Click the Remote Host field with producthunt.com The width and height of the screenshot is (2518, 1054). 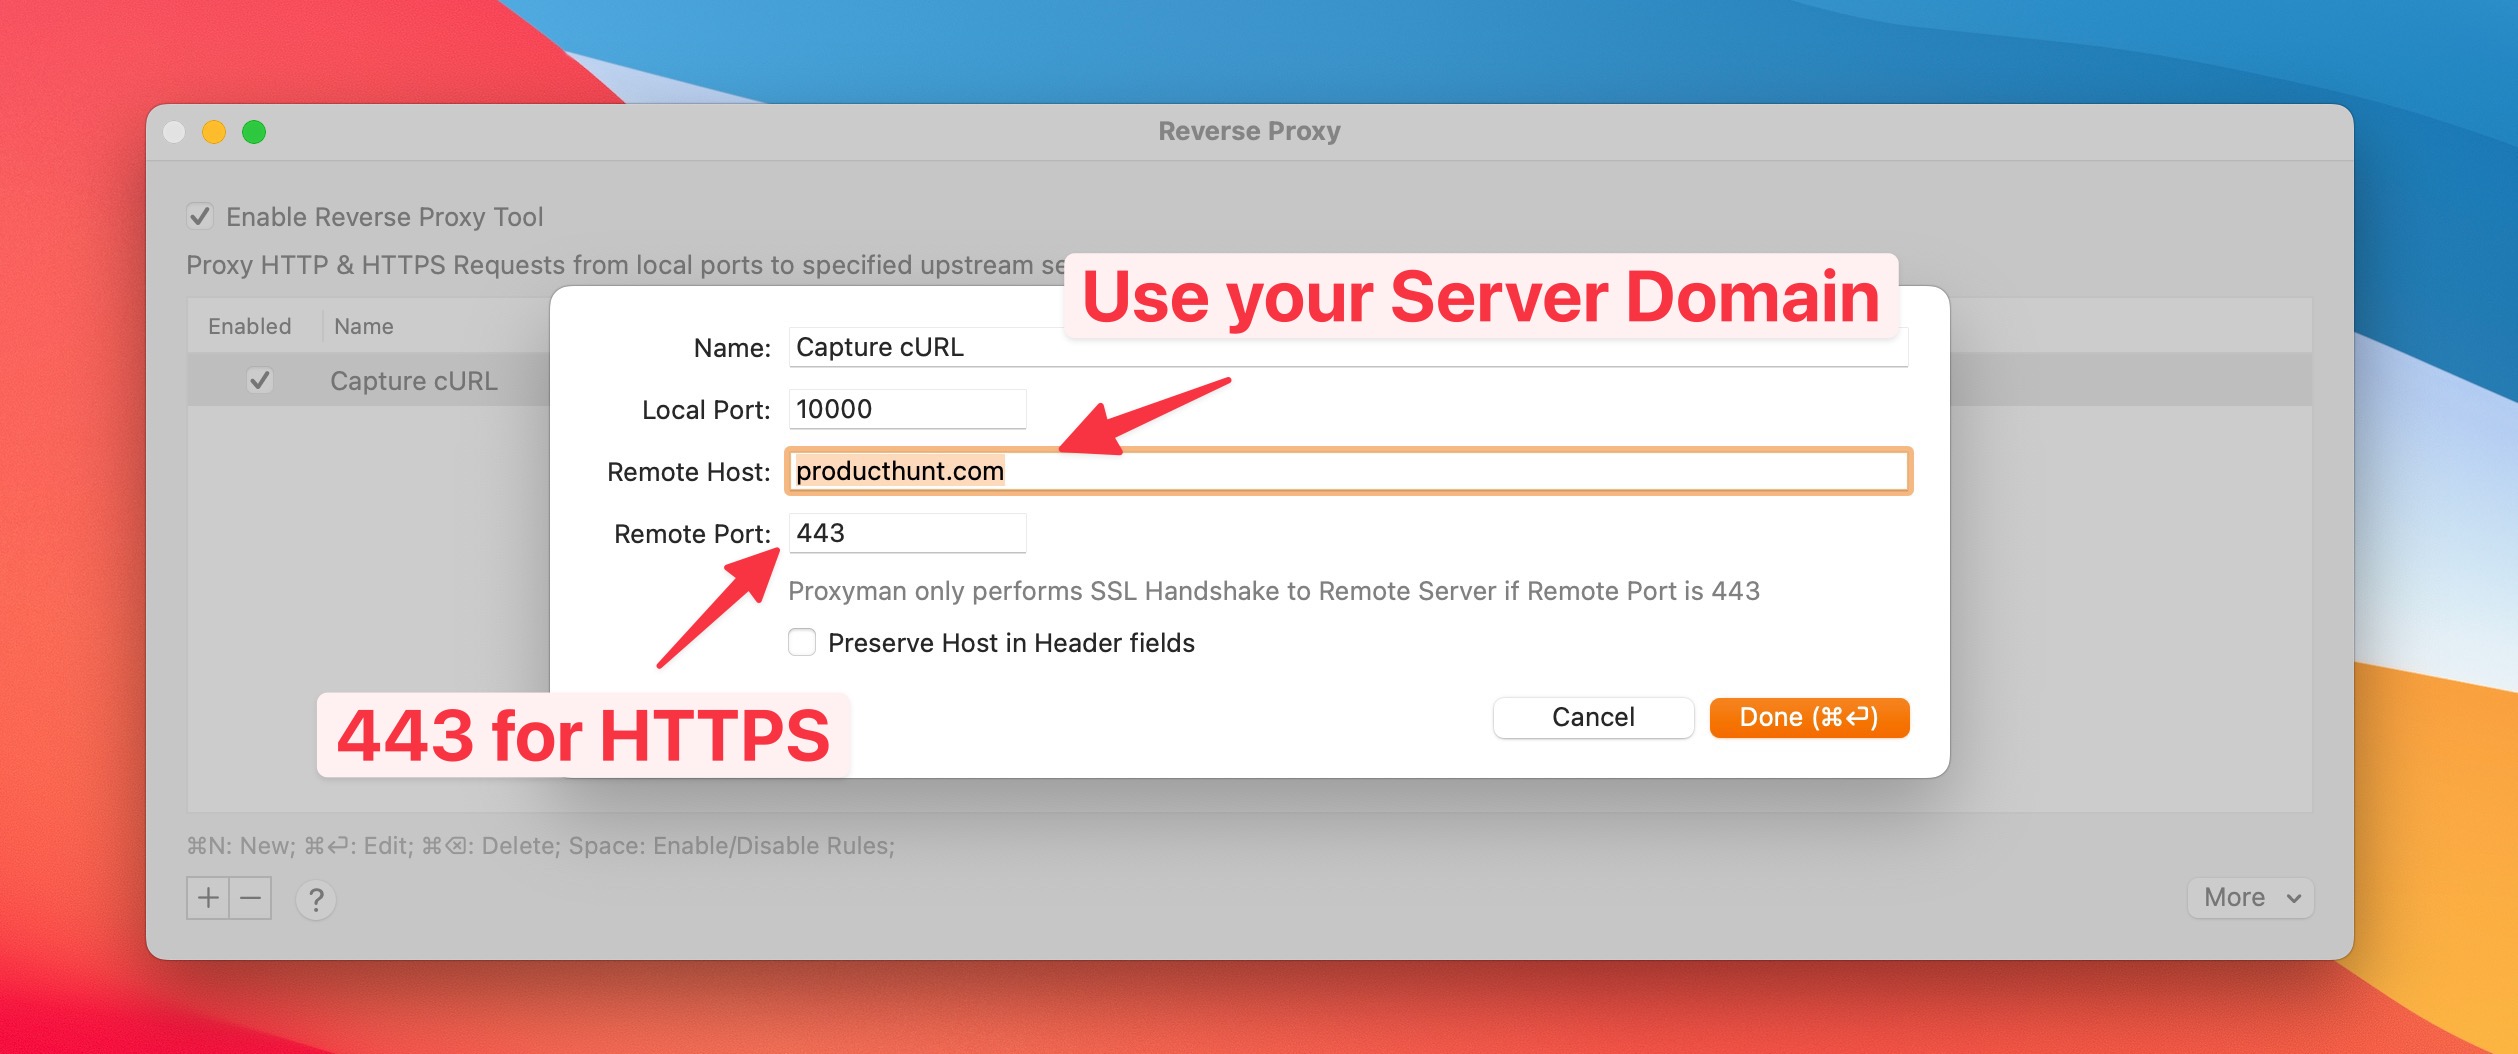[x=1348, y=471]
